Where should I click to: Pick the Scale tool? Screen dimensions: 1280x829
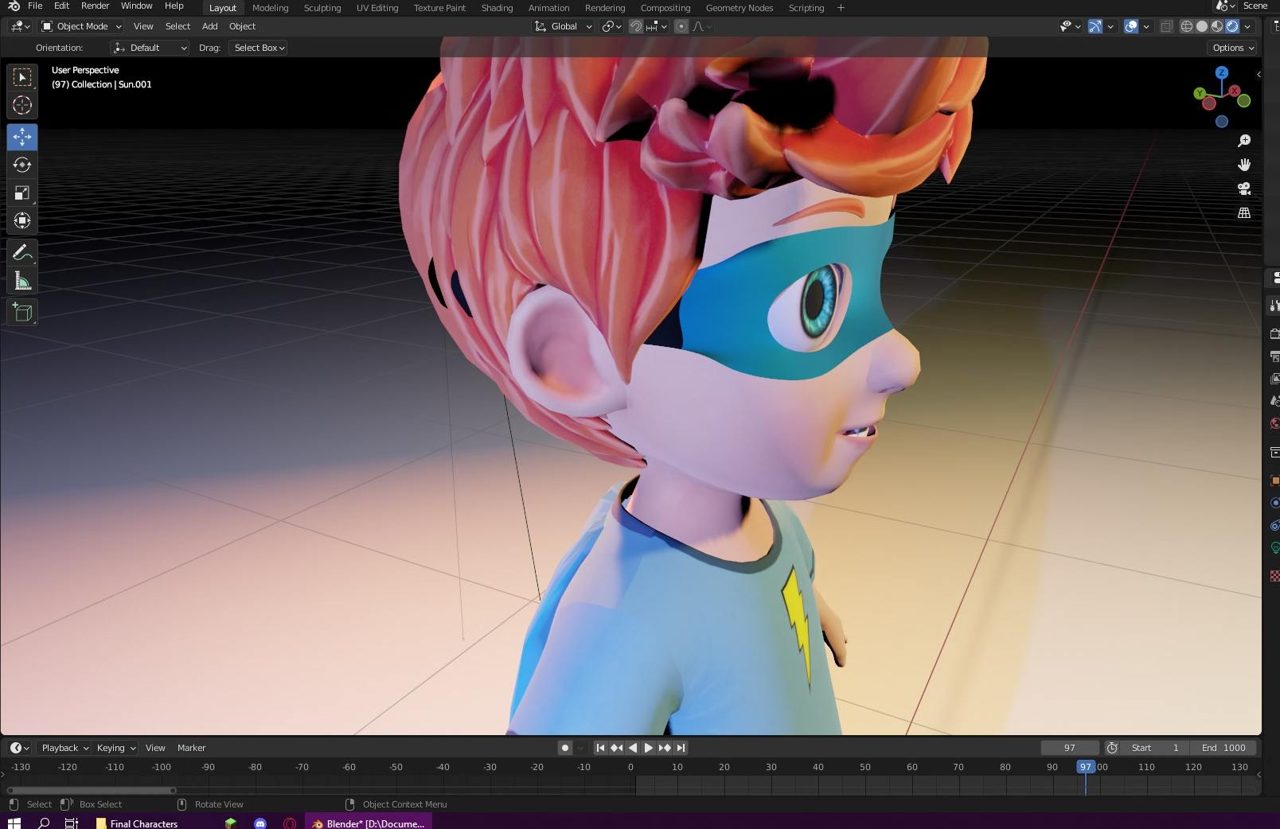coord(22,193)
